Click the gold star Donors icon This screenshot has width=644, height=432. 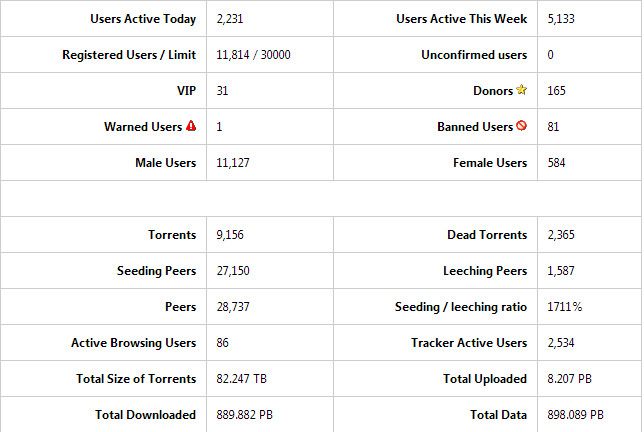tap(522, 90)
